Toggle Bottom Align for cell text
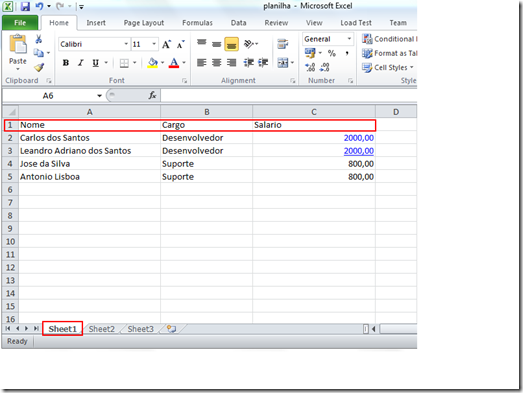Viewport: 523px width, 393px height. (231, 44)
